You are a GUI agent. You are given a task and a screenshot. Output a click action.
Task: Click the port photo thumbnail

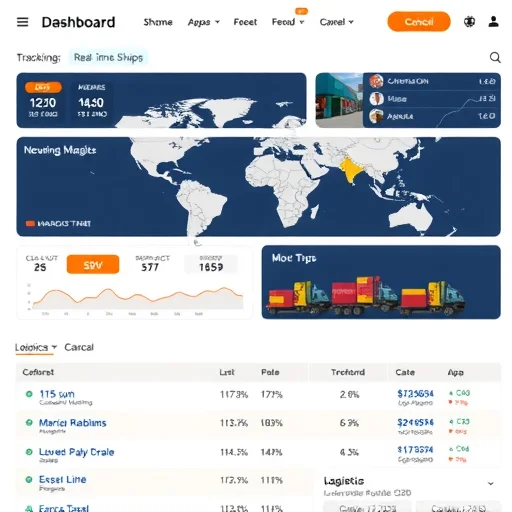click(339, 100)
